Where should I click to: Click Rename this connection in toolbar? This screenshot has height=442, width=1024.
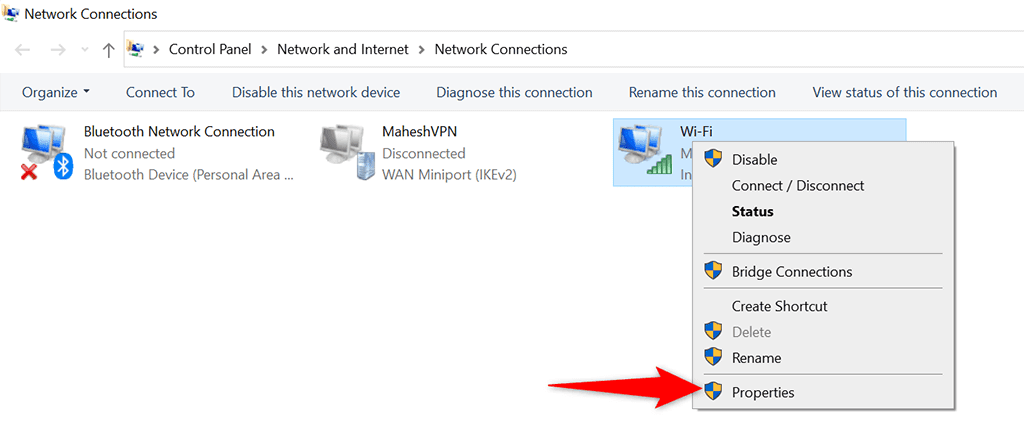[702, 93]
